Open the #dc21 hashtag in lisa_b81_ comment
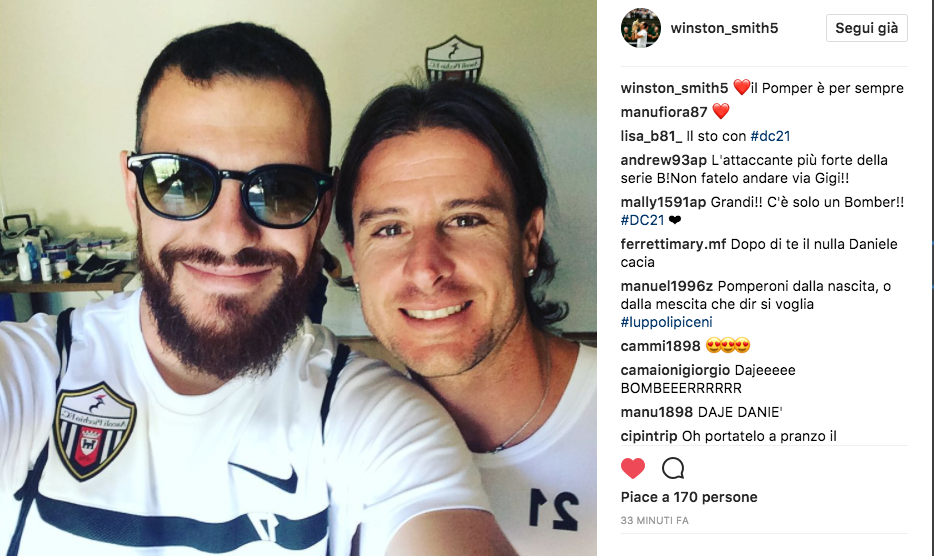 click(x=770, y=136)
